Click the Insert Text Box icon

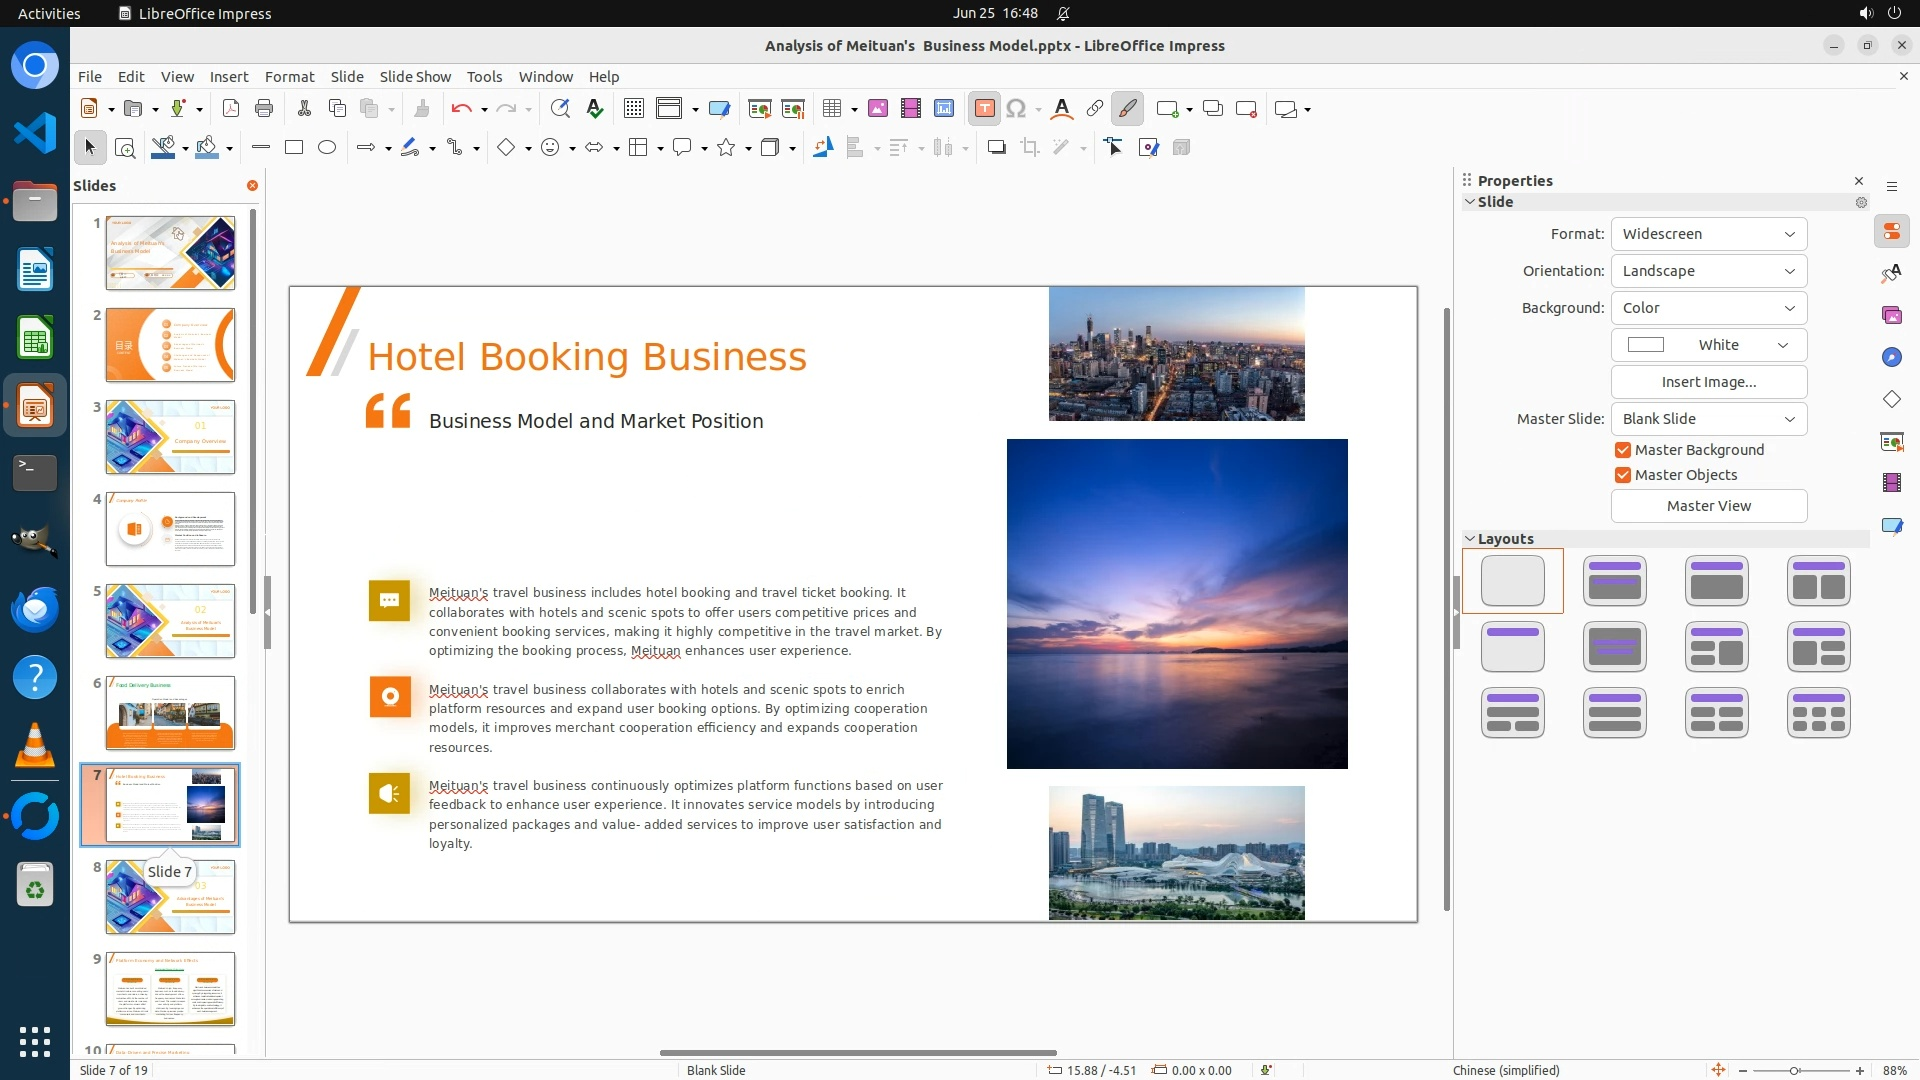point(984,109)
